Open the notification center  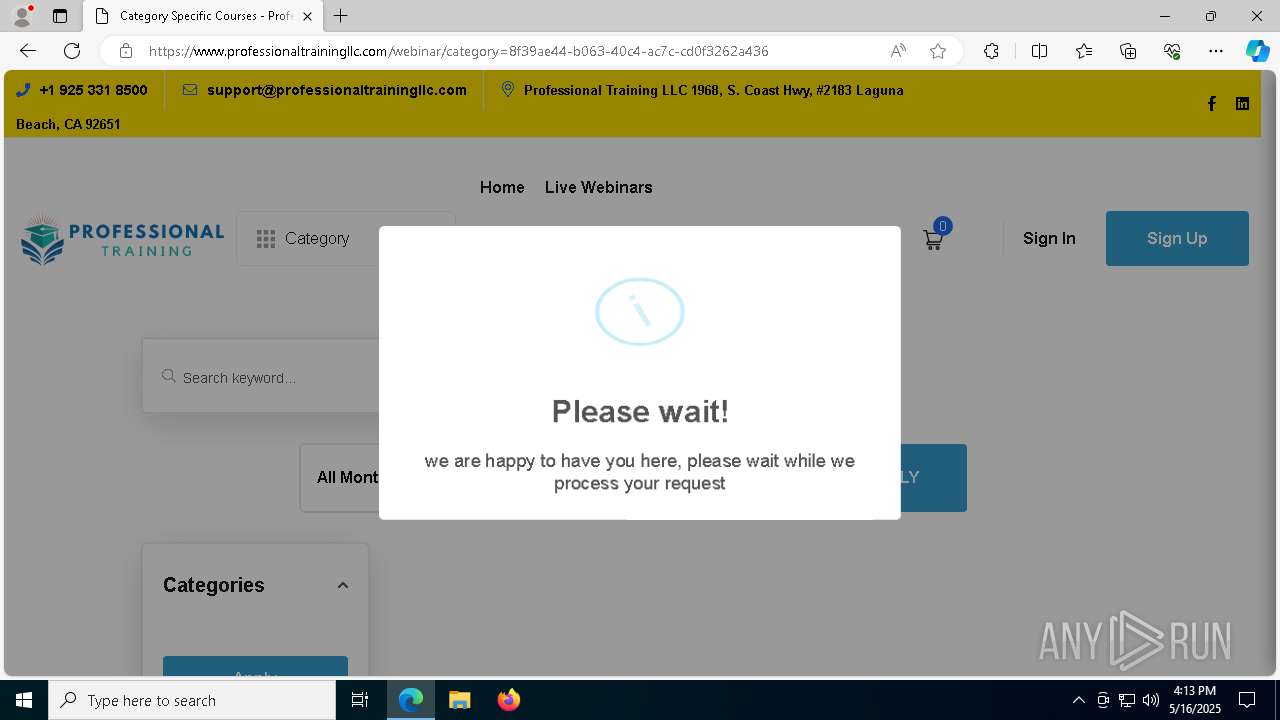coord(1247,700)
